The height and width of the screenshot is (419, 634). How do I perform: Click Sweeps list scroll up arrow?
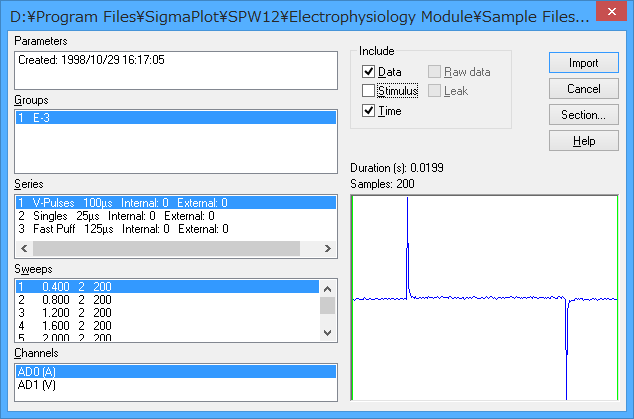click(x=328, y=289)
